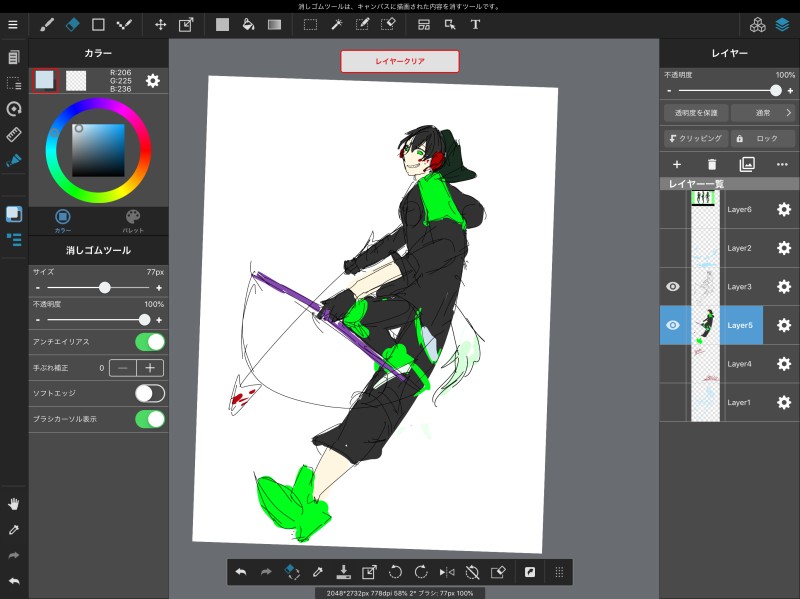The width and height of the screenshot is (800, 599).
Task: Select the Panel divide tool
Action: coord(423,24)
